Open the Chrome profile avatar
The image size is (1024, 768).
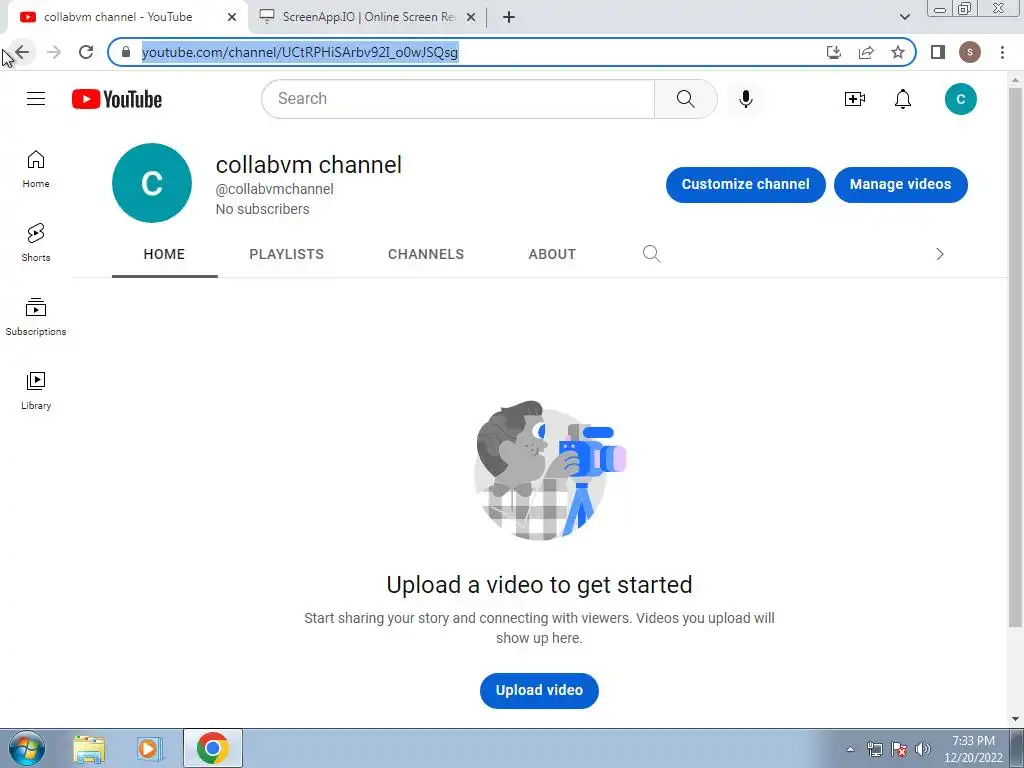pos(970,52)
